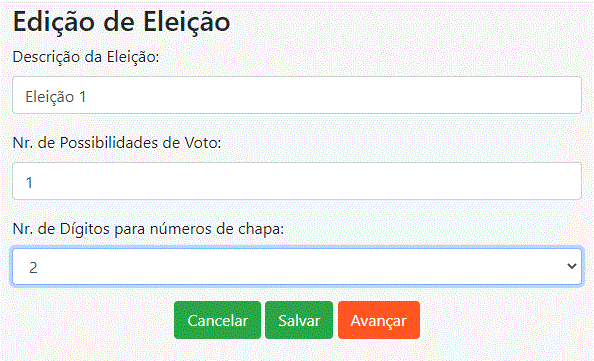
Task: Cancel the election editing
Action: pos(217,320)
